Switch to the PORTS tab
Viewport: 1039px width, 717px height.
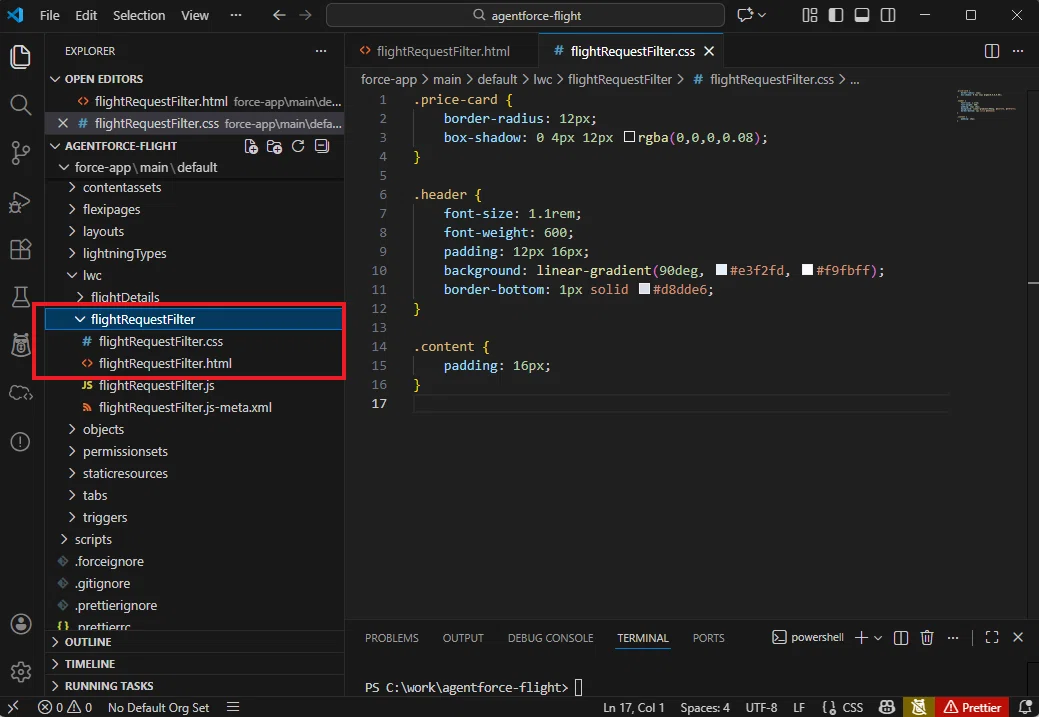708,637
